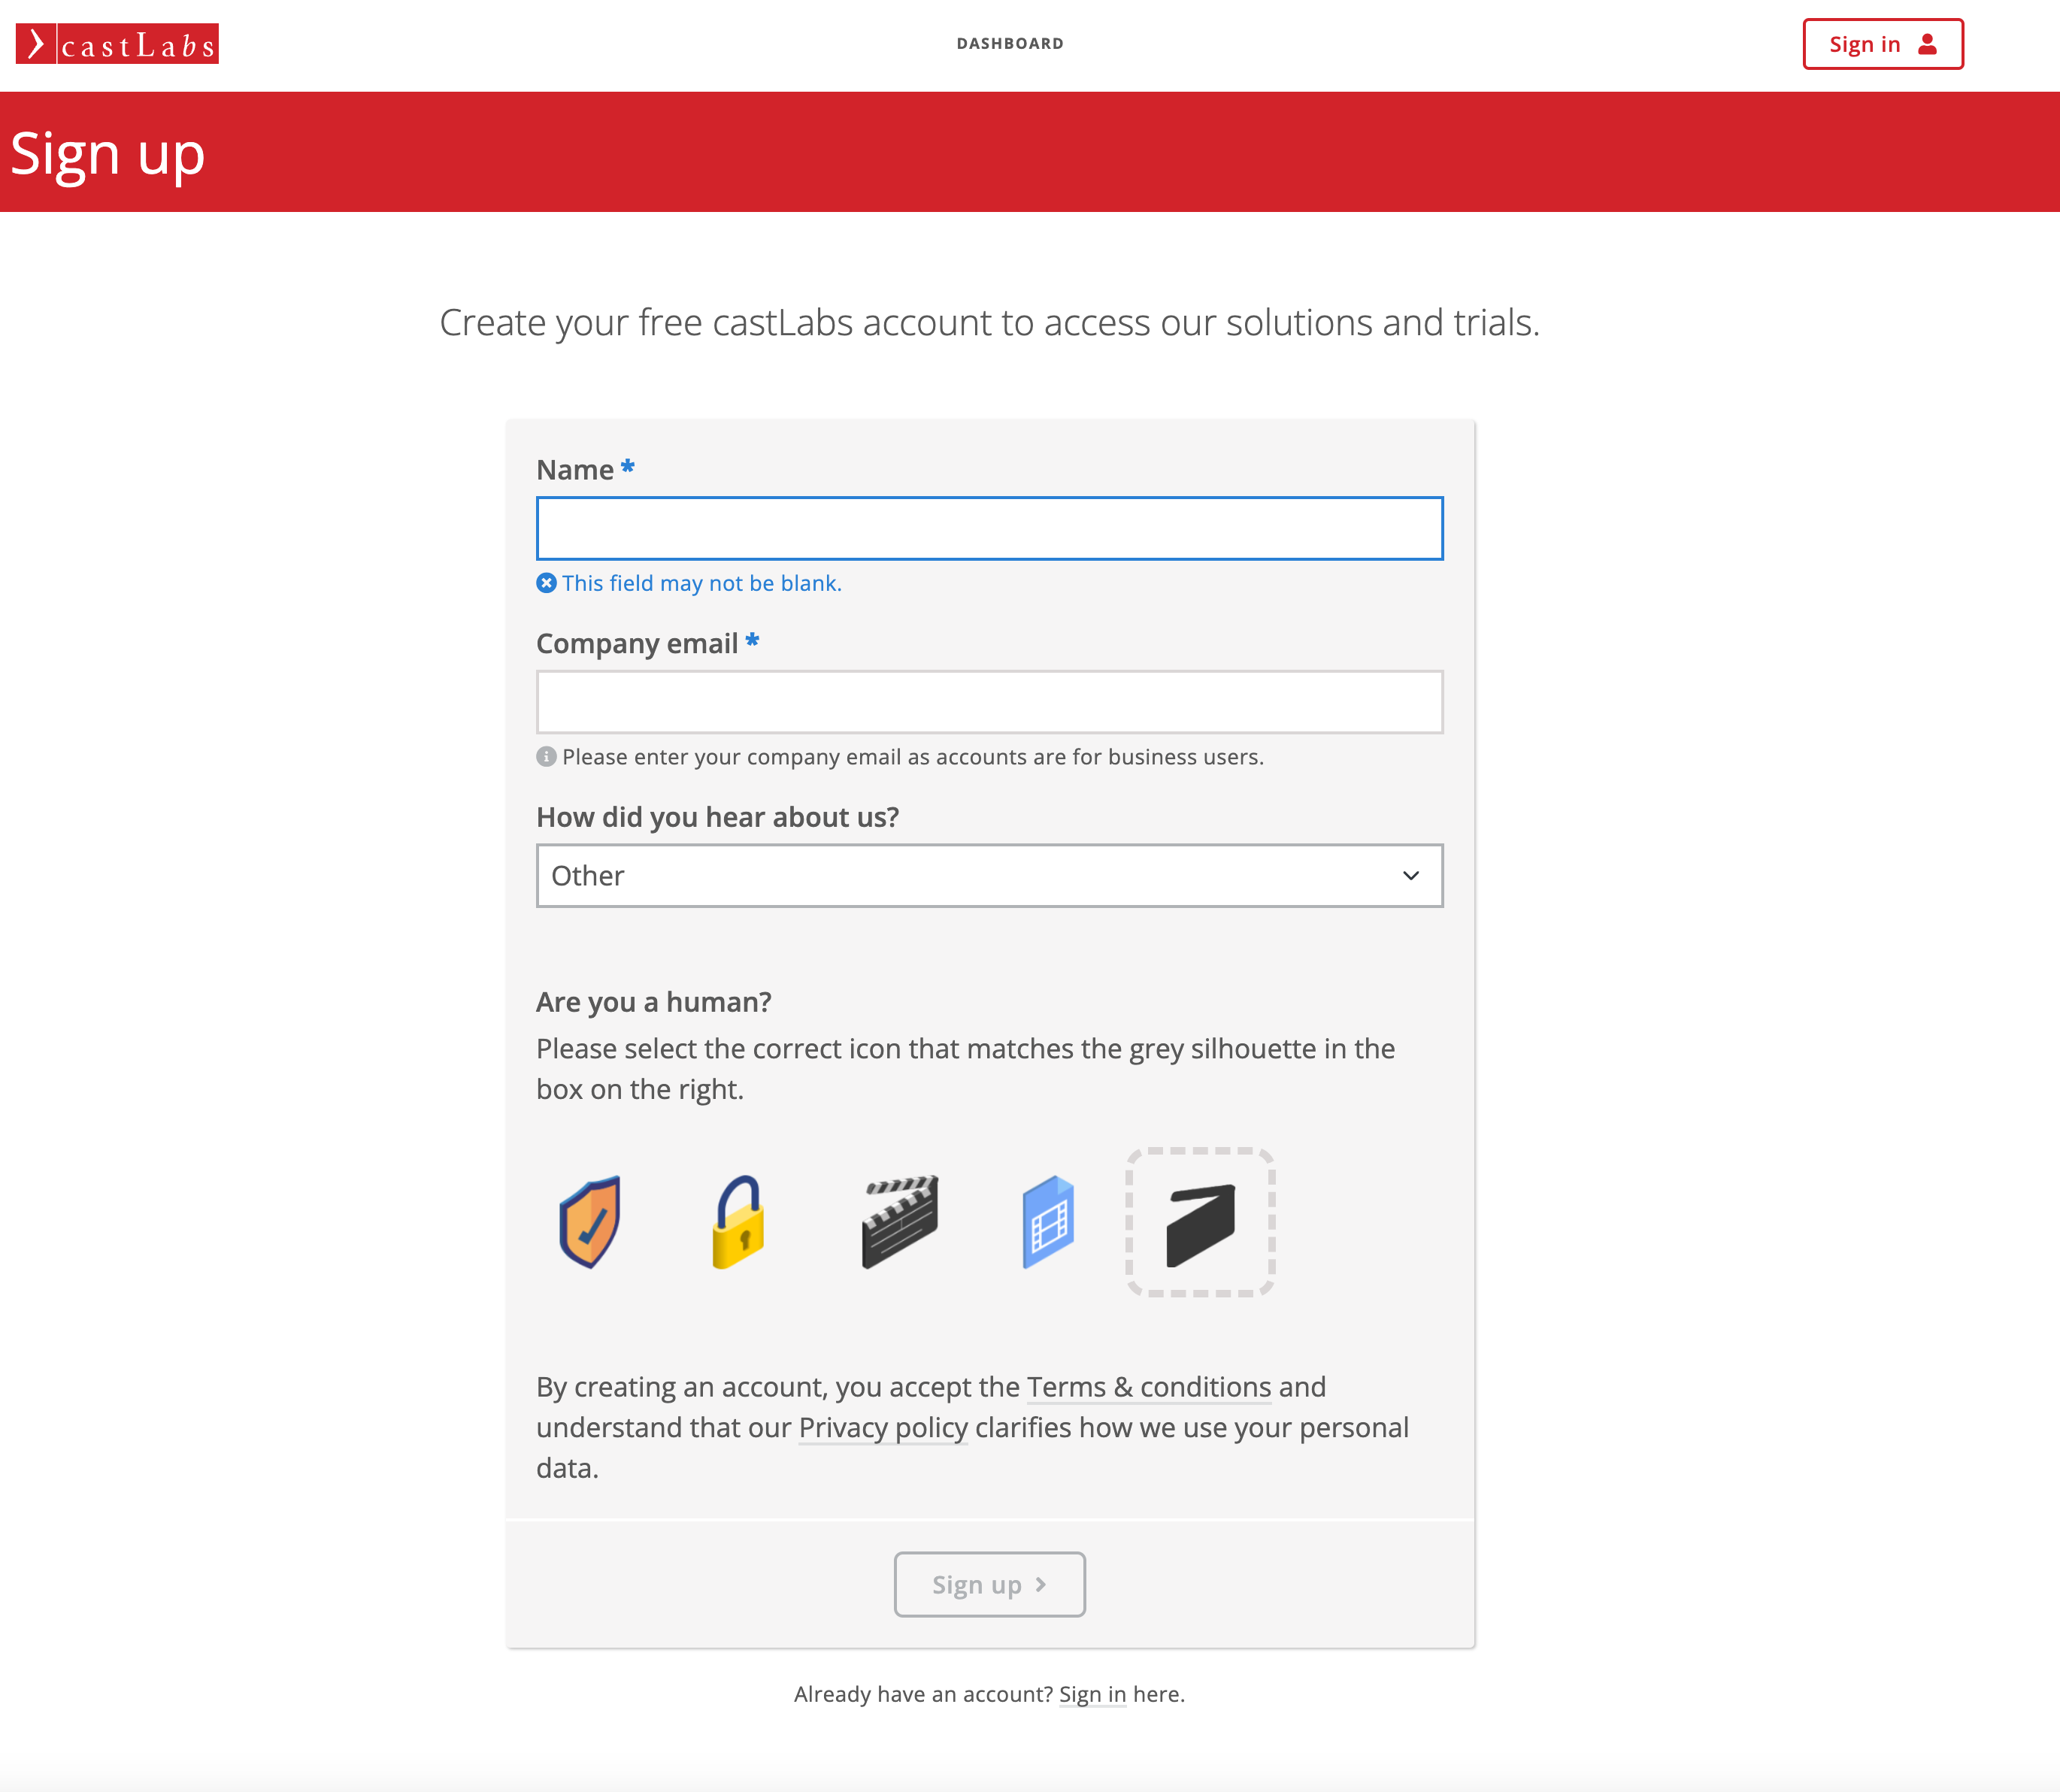This screenshot has width=2060, height=1792.
Task: Open the 'How did you hear' dropdown
Action: pos(988,876)
